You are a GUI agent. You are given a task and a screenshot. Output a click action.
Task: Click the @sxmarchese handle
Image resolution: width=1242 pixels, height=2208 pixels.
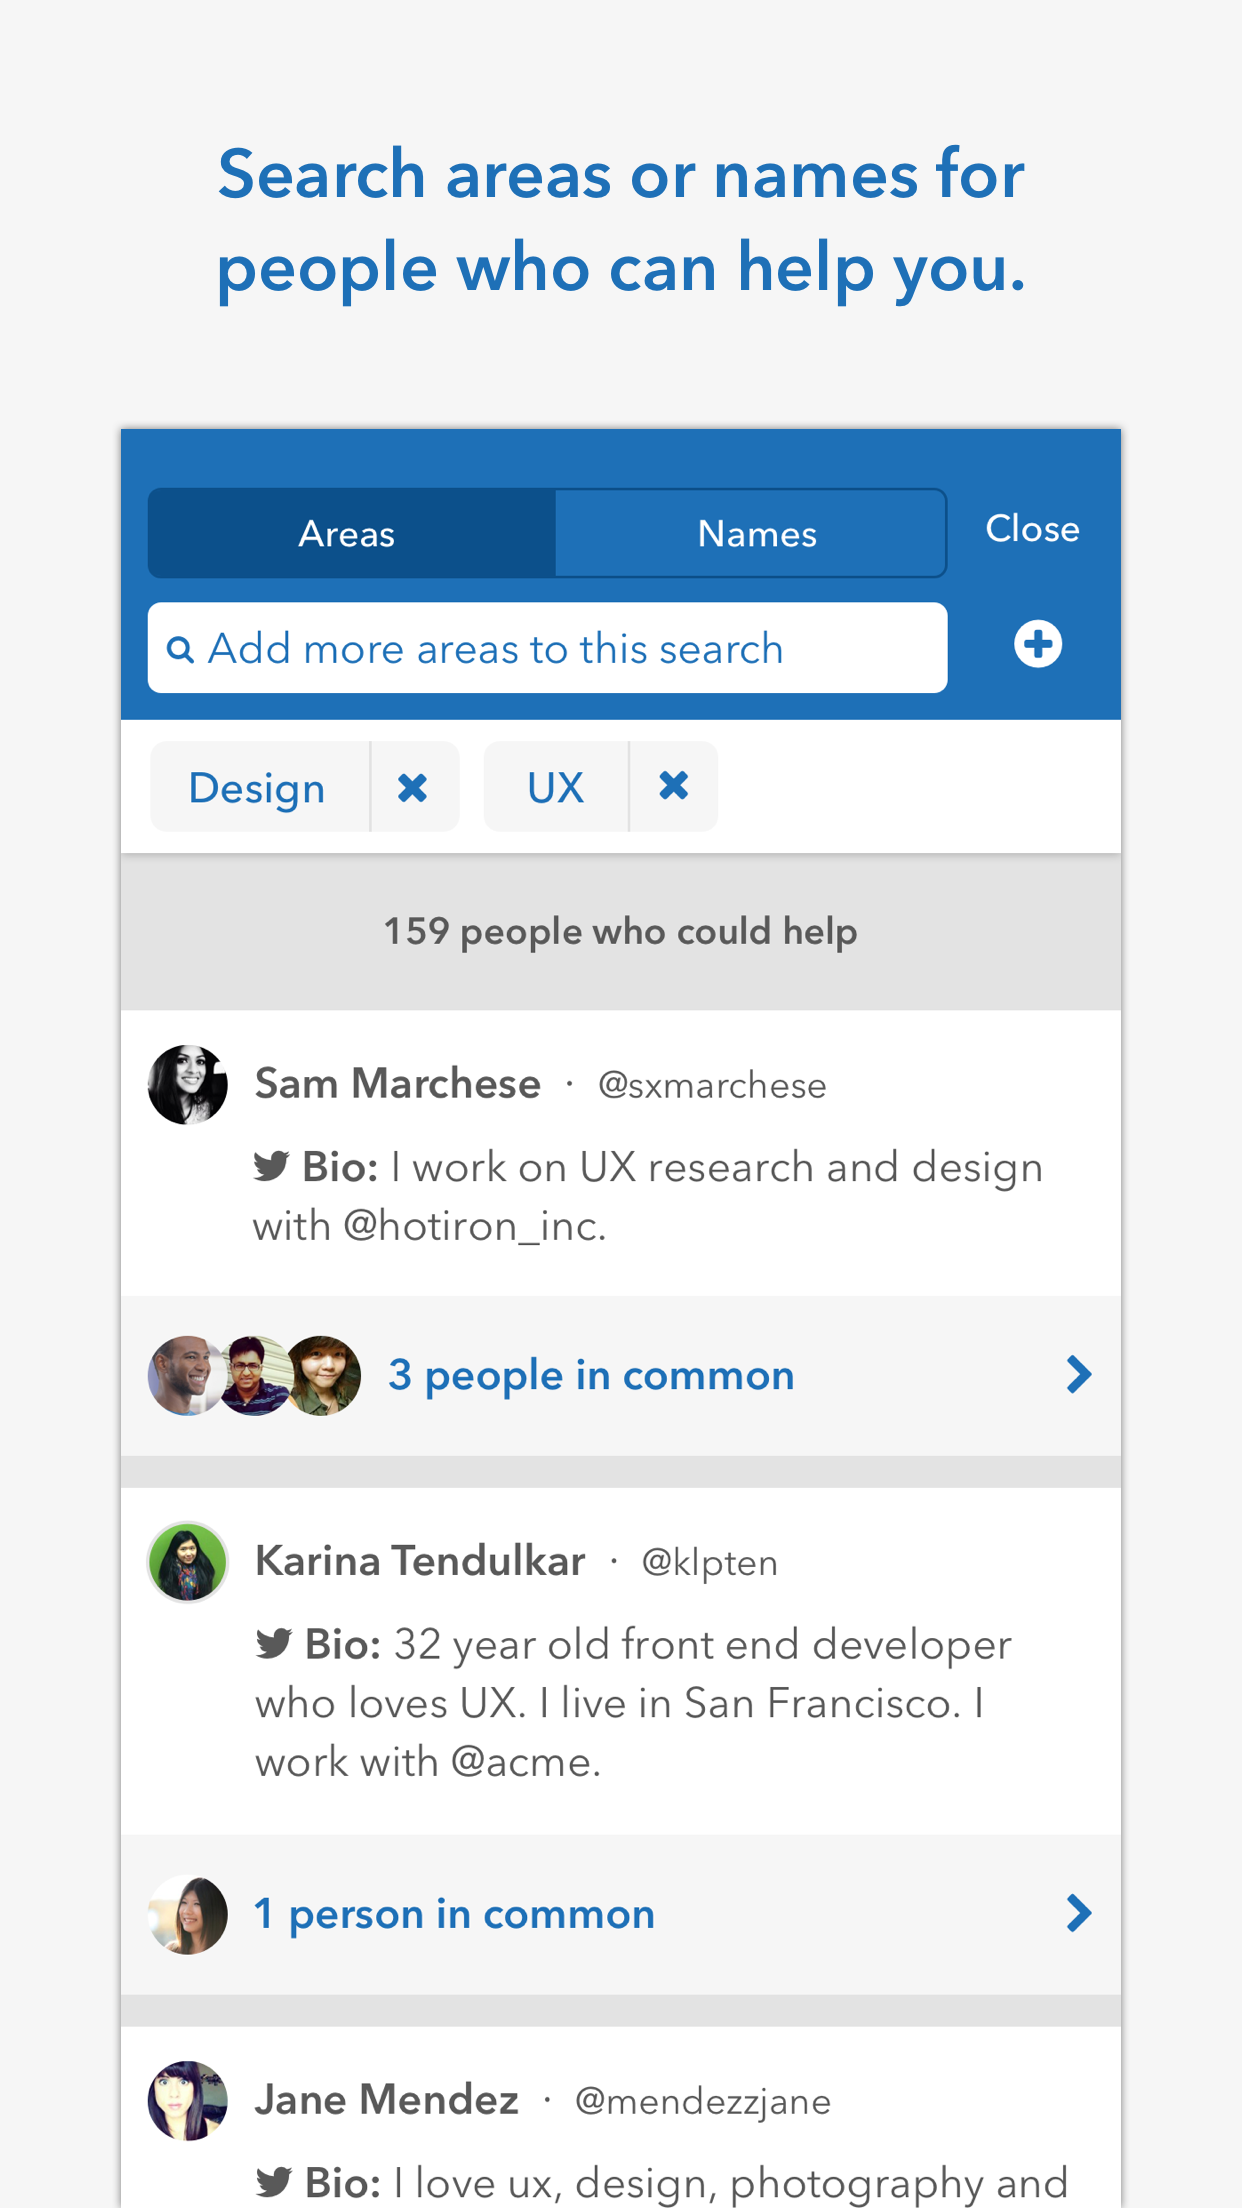pyautogui.click(x=712, y=1086)
